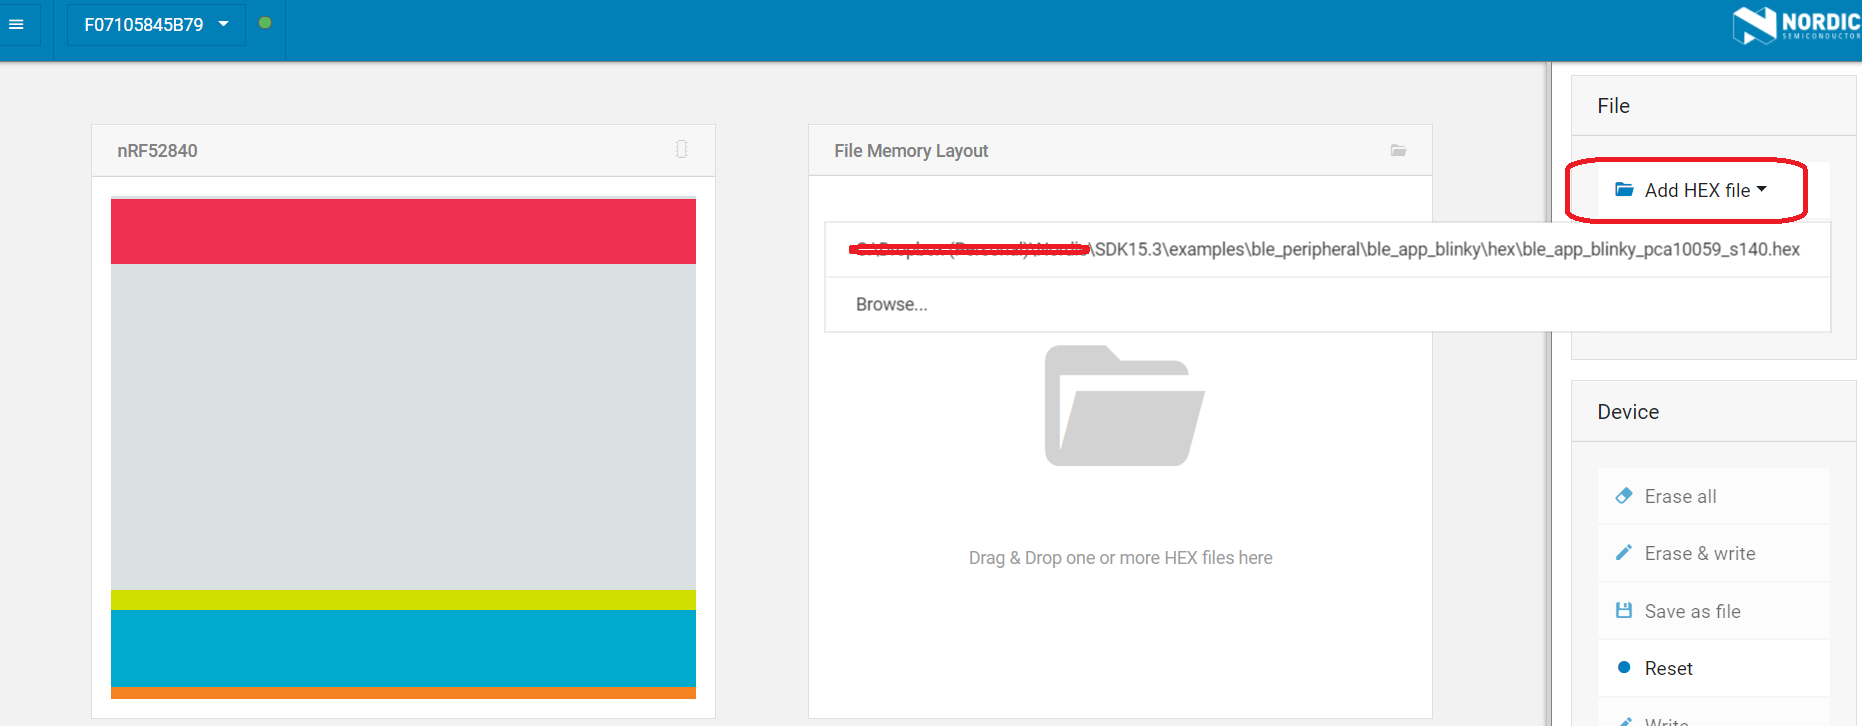Click the large folder icon in drop area
The height and width of the screenshot is (726, 1862).
tap(1123, 406)
